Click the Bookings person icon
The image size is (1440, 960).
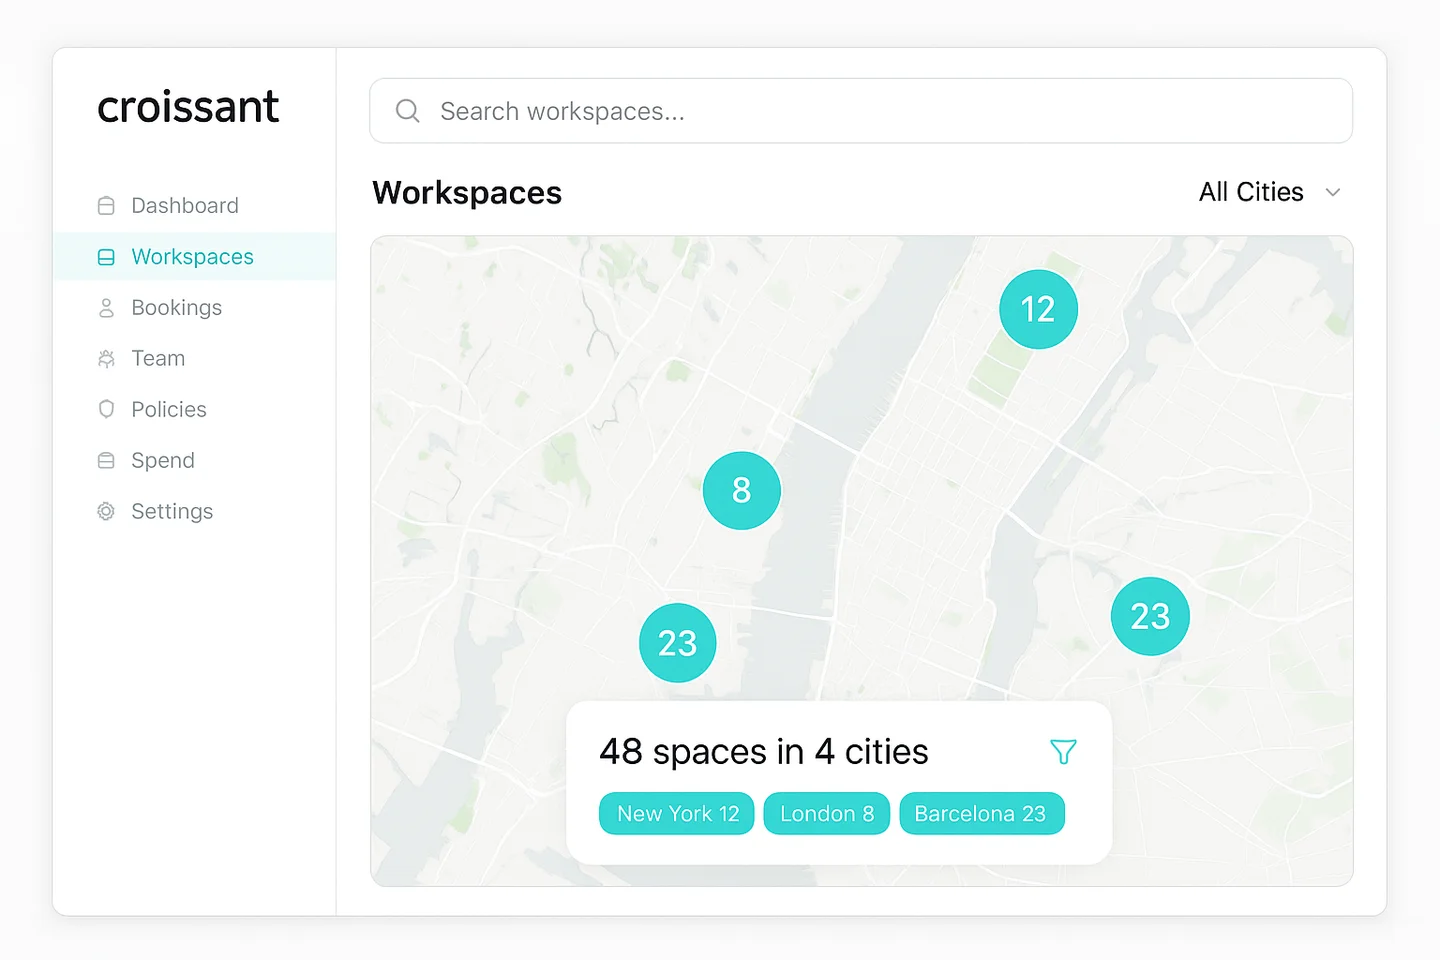[x=106, y=308]
